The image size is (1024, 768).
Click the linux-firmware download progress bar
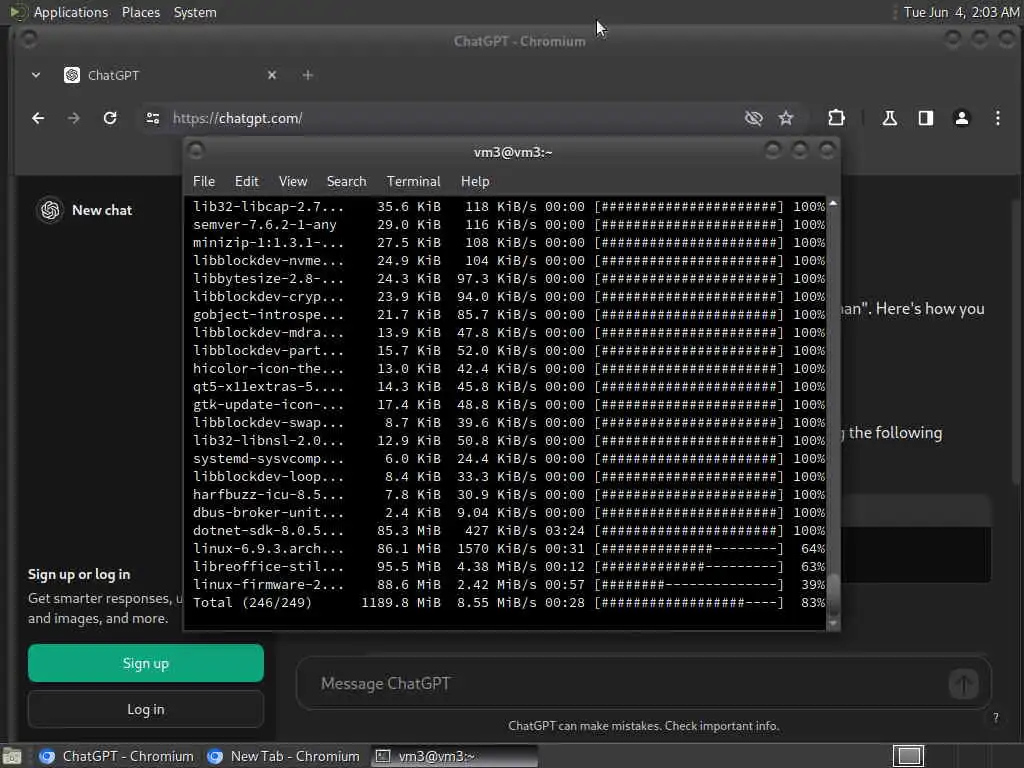click(x=688, y=584)
